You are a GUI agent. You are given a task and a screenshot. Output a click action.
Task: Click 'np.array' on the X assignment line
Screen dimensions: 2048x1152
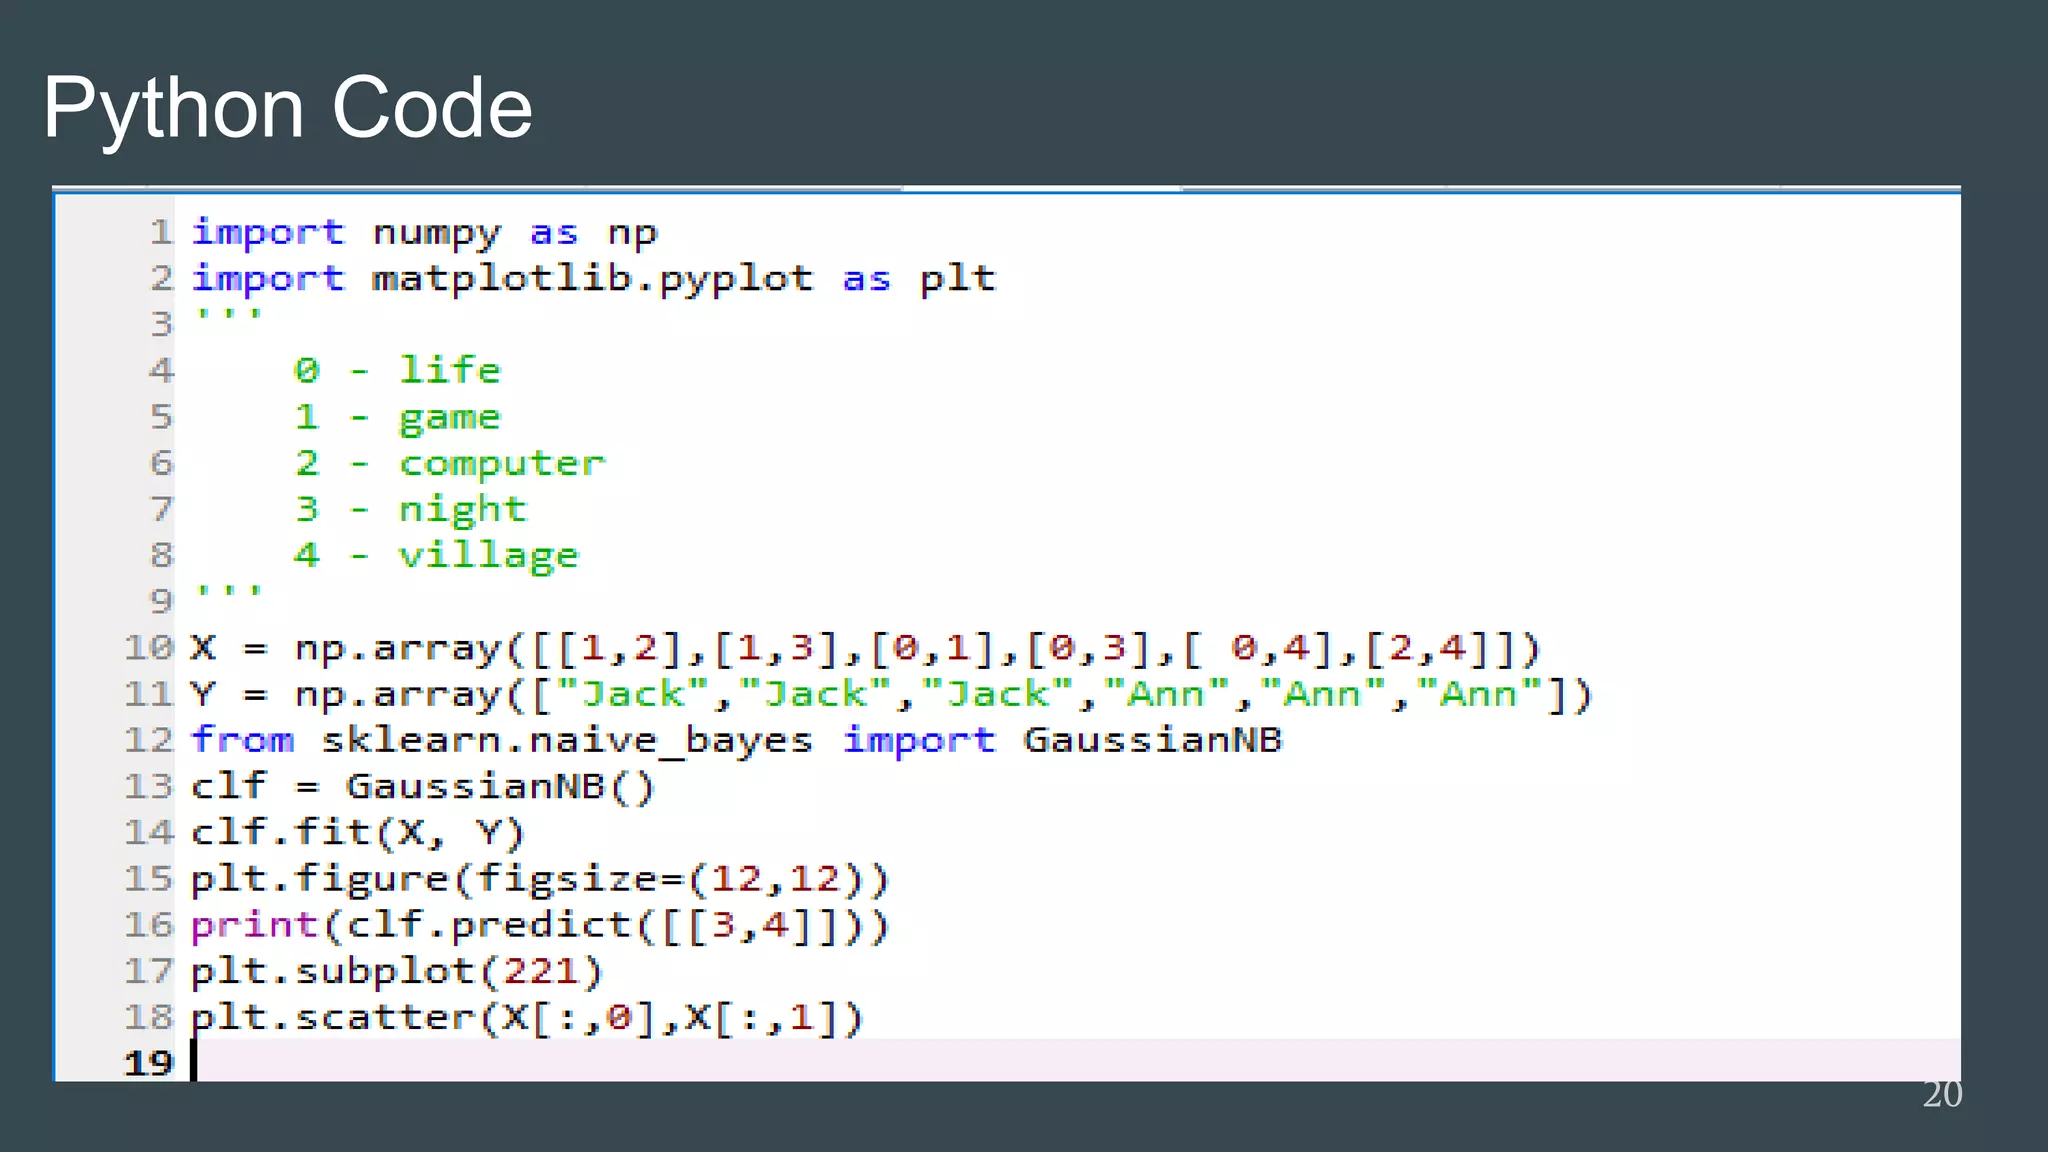pos(396,649)
